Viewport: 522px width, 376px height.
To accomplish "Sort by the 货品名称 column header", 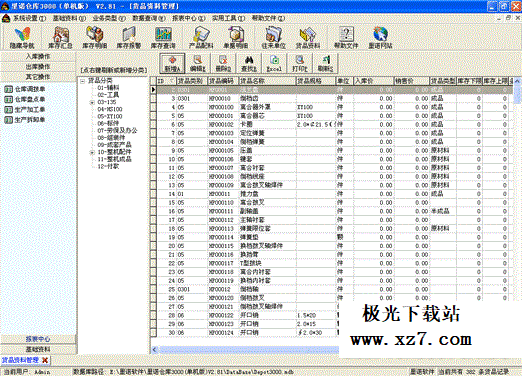I will tap(267, 81).
